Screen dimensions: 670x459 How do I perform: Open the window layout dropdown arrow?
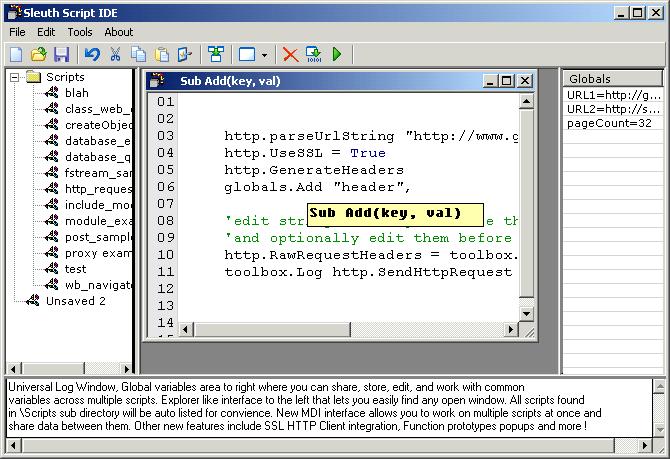(264, 55)
